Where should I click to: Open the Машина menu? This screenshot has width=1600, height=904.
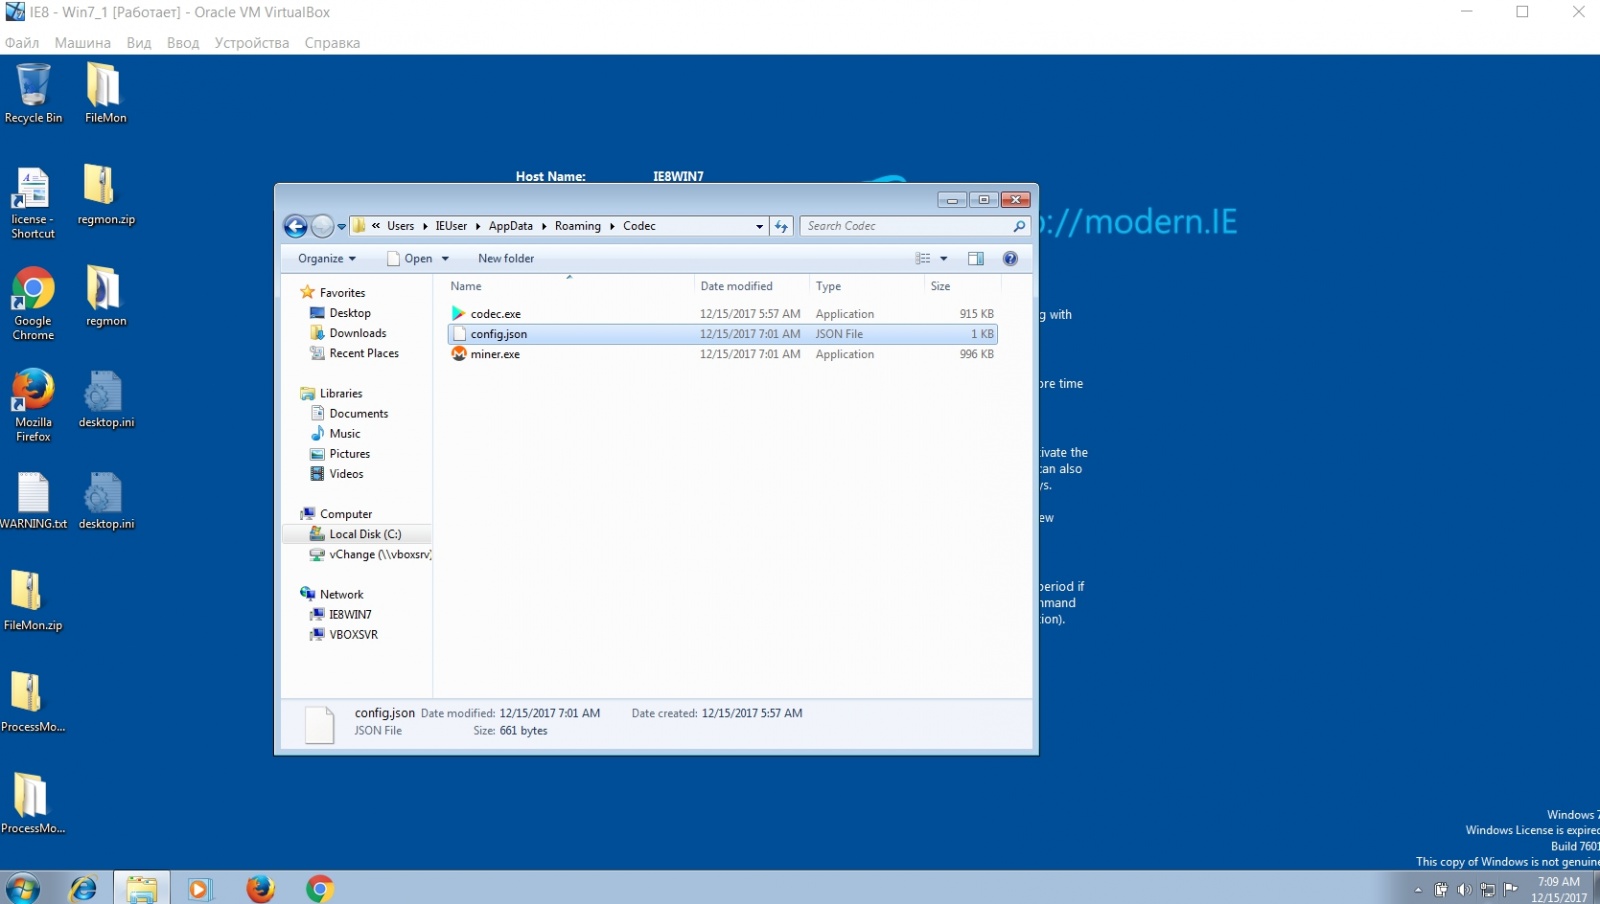(x=83, y=43)
